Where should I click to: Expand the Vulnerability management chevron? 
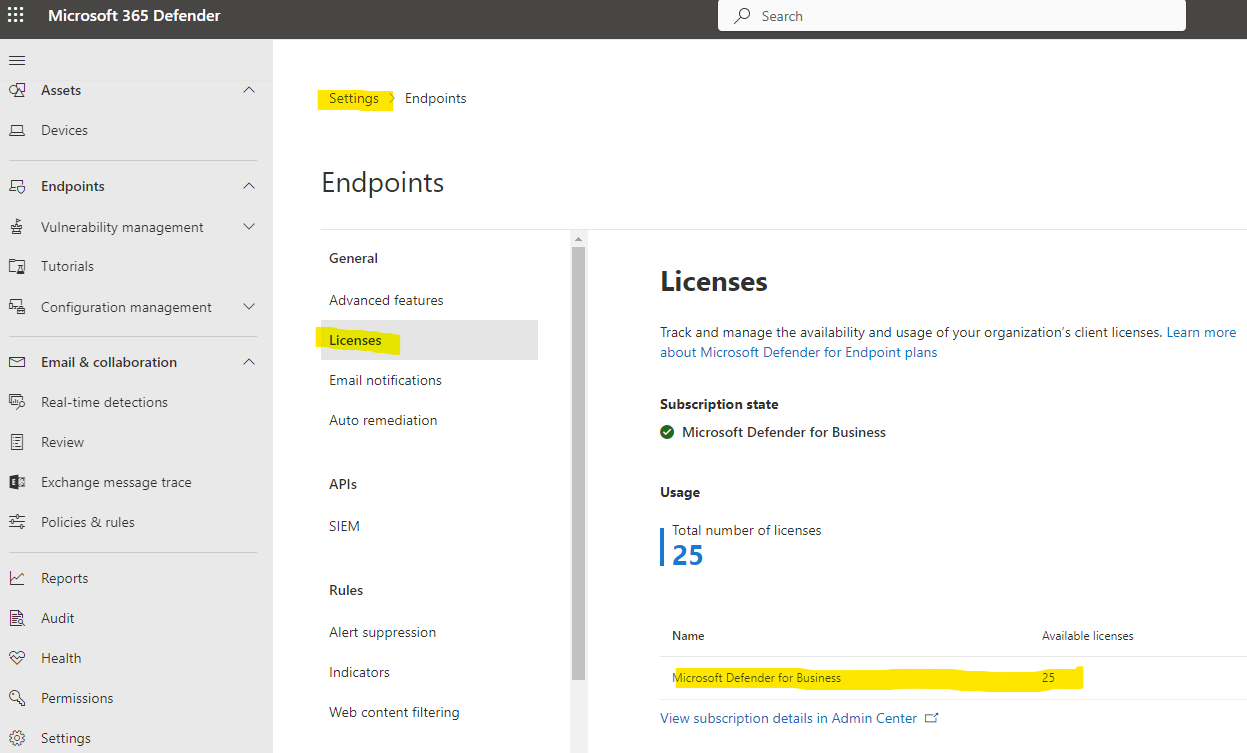click(x=249, y=227)
